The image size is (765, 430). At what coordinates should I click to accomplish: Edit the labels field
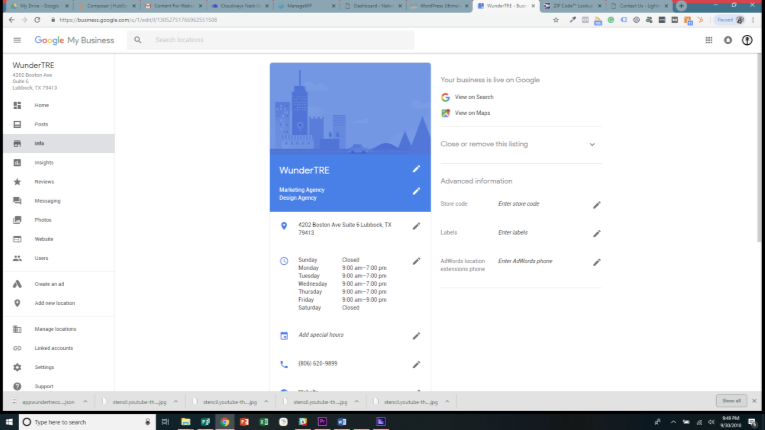point(597,234)
